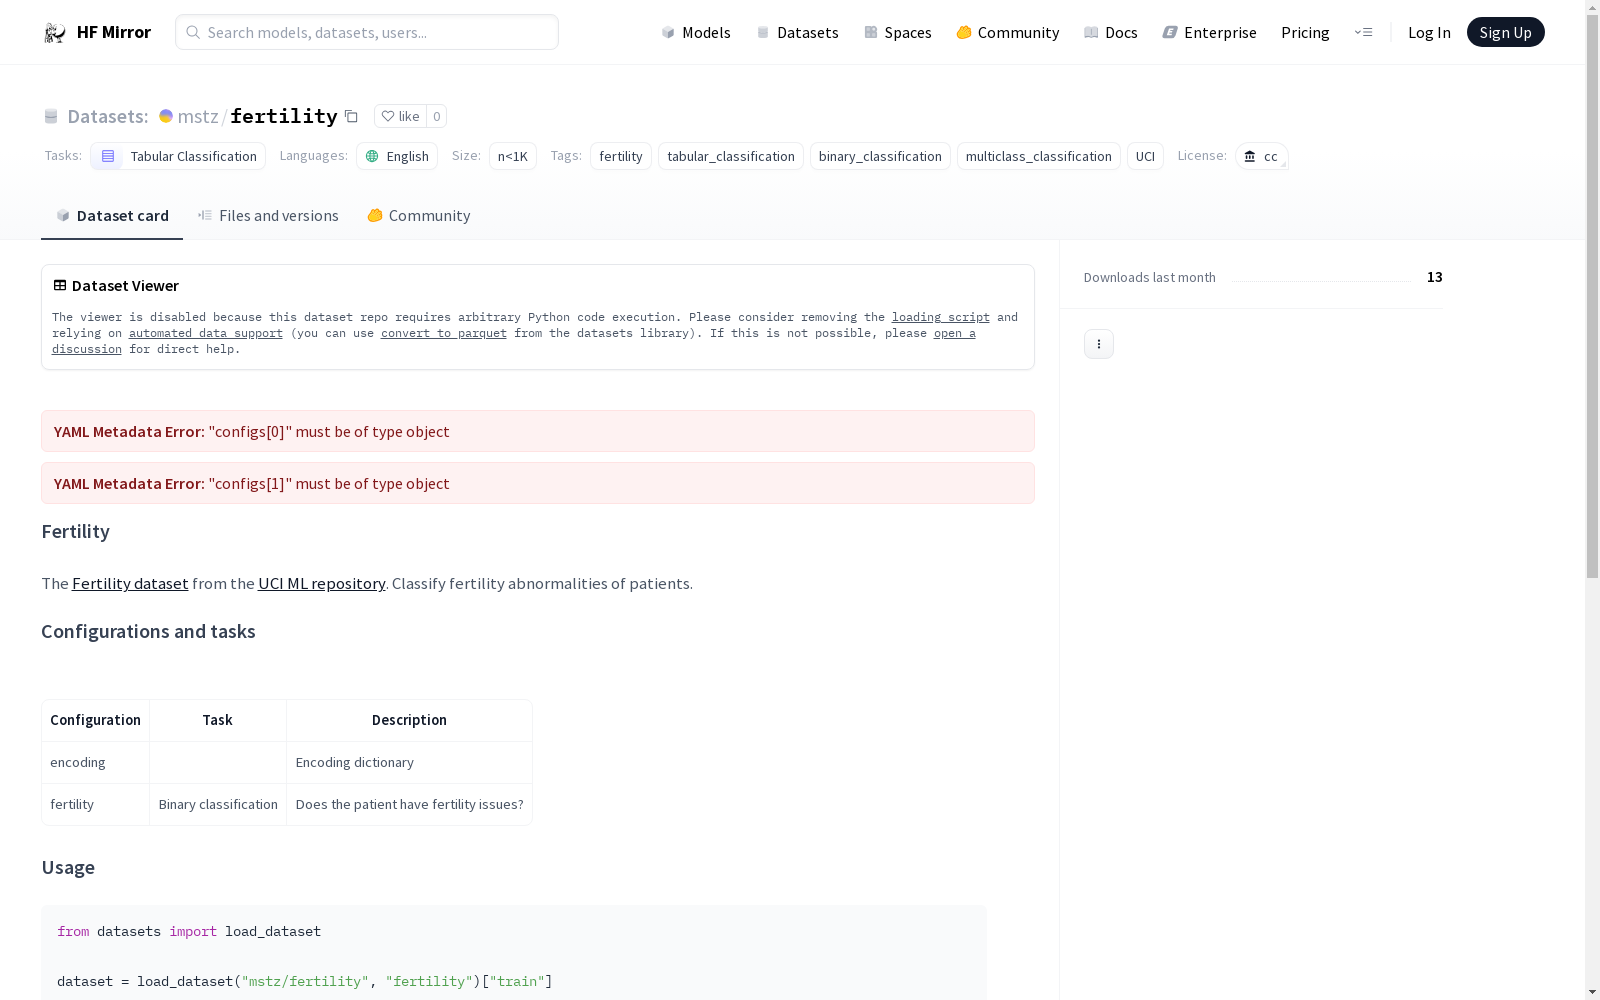1600x1000 pixels.
Task: Open Models in the top navigation
Action: 696,32
